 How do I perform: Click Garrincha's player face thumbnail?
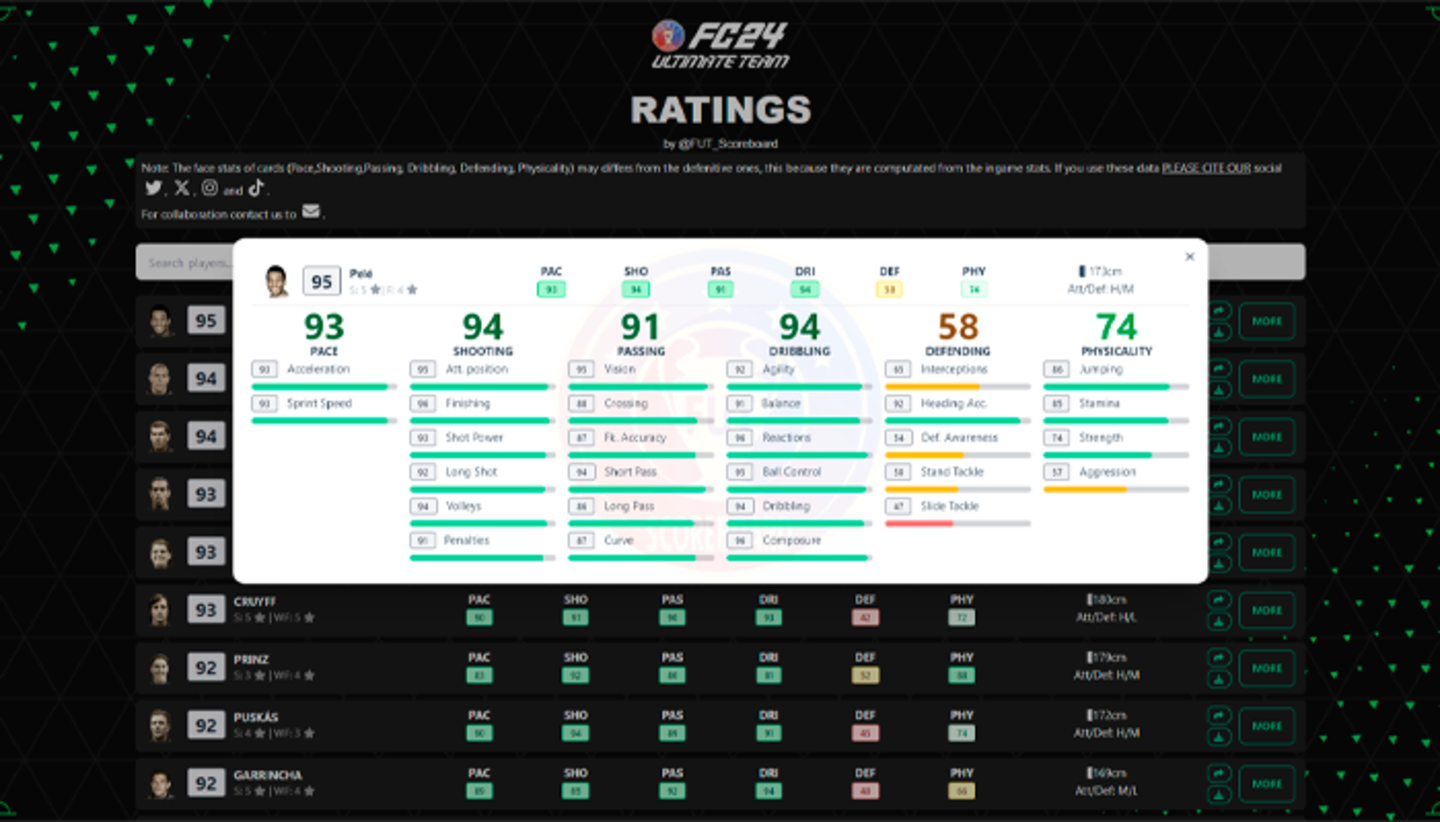coord(160,784)
